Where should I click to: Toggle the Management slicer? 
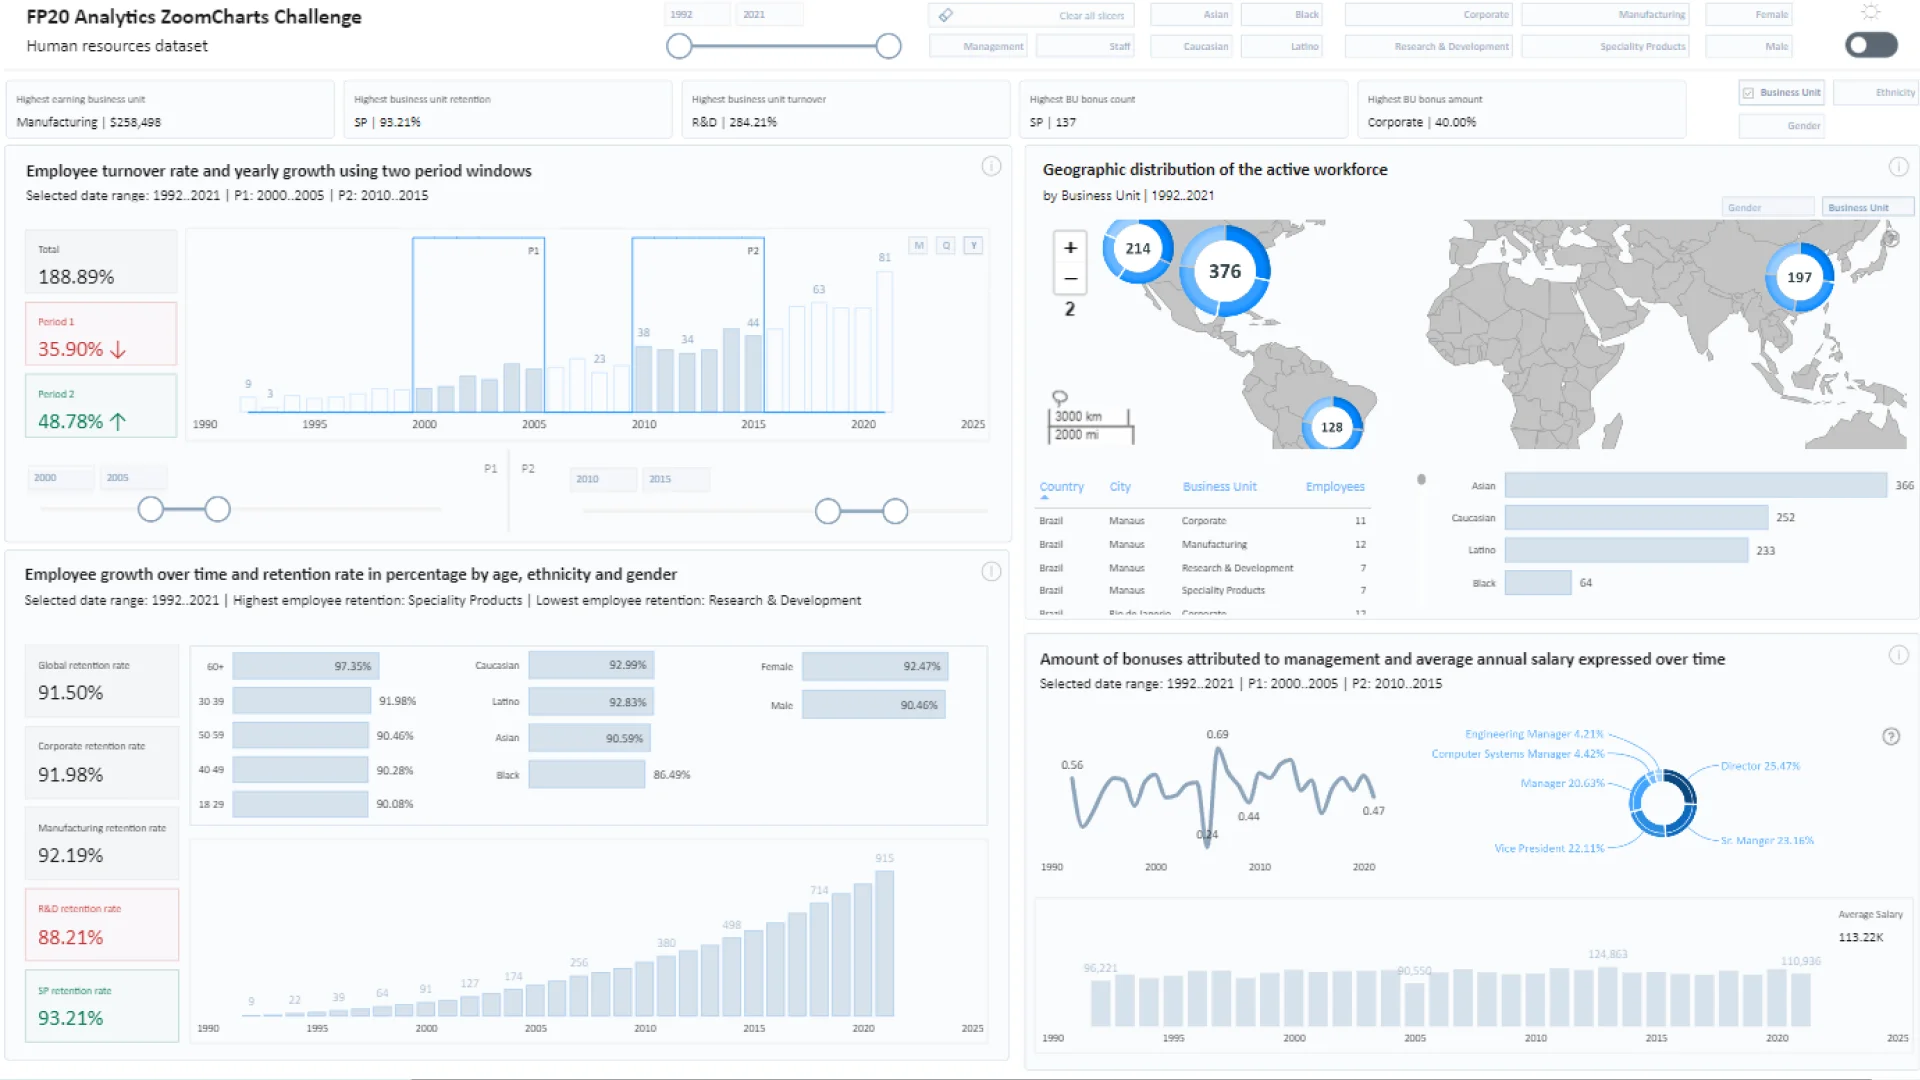click(x=978, y=46)
